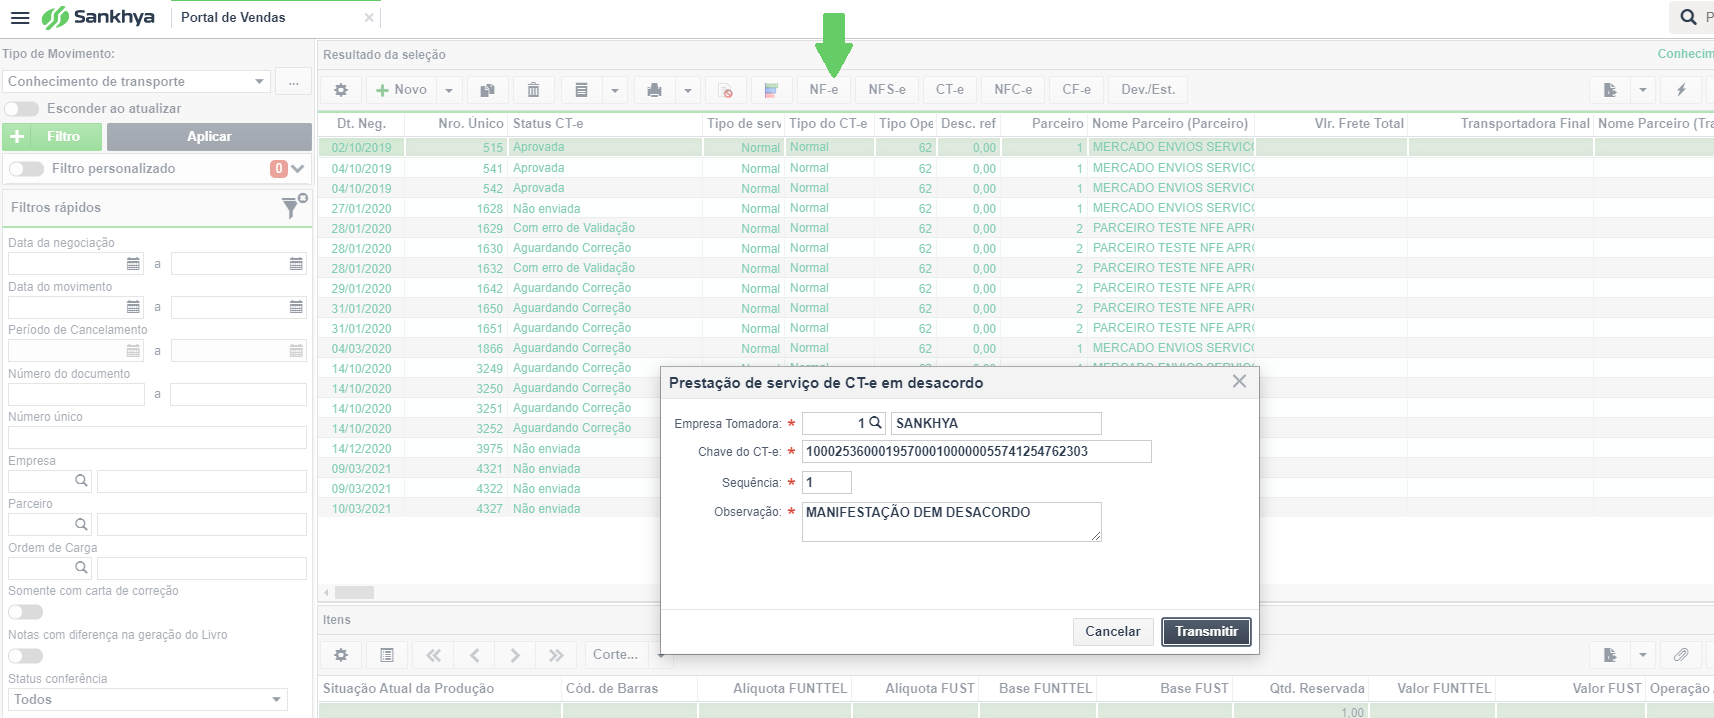
Task: Open Tipo de Movimento dropdown
Action: point(136,82)
